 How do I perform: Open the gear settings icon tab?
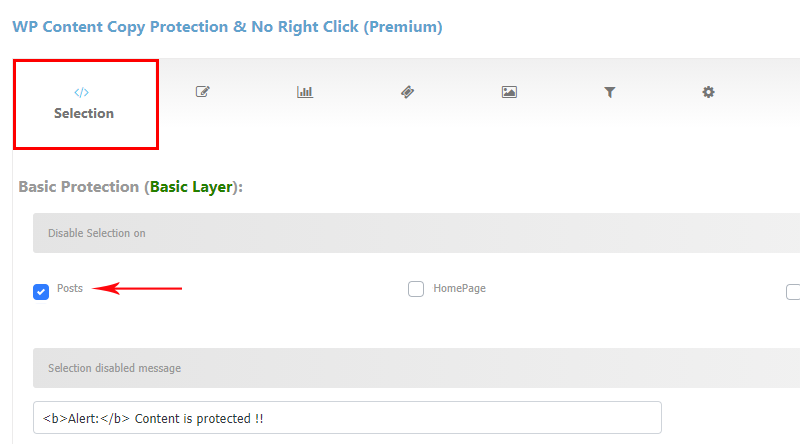pyautogui.click(x=708, y=92)
